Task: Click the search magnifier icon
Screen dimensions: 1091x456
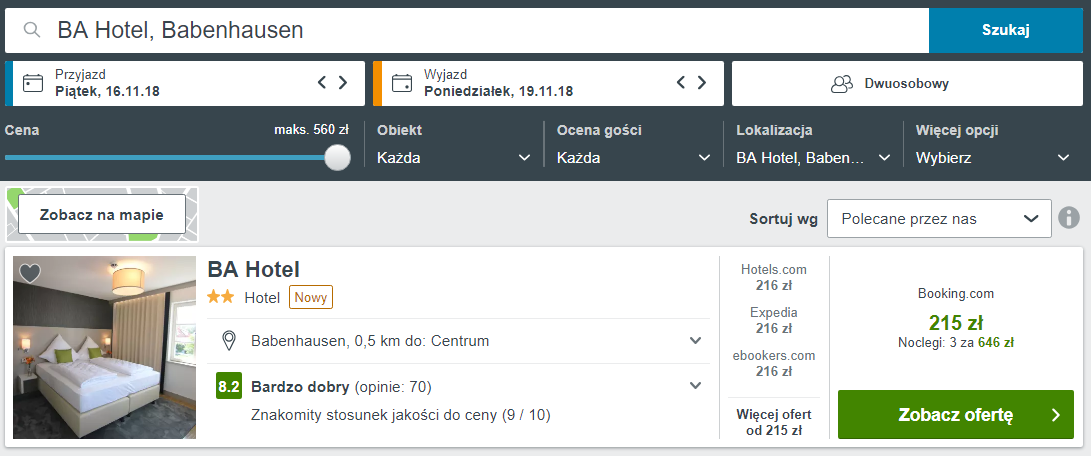Action: 33,30
